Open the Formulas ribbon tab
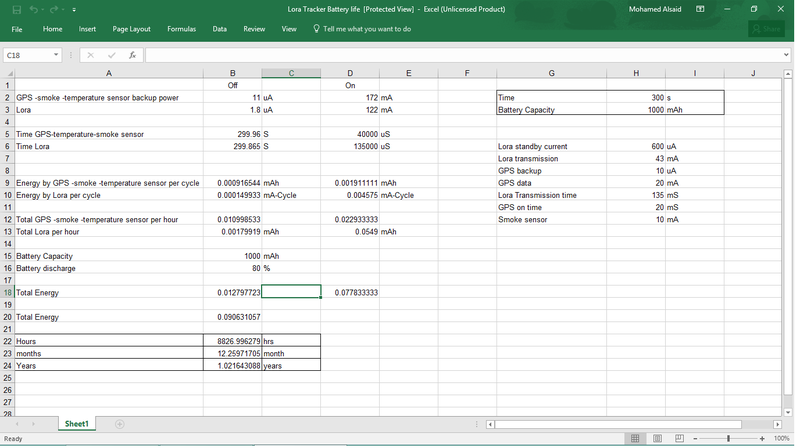This screenshot has height=448, width=800. pos(181,29)
